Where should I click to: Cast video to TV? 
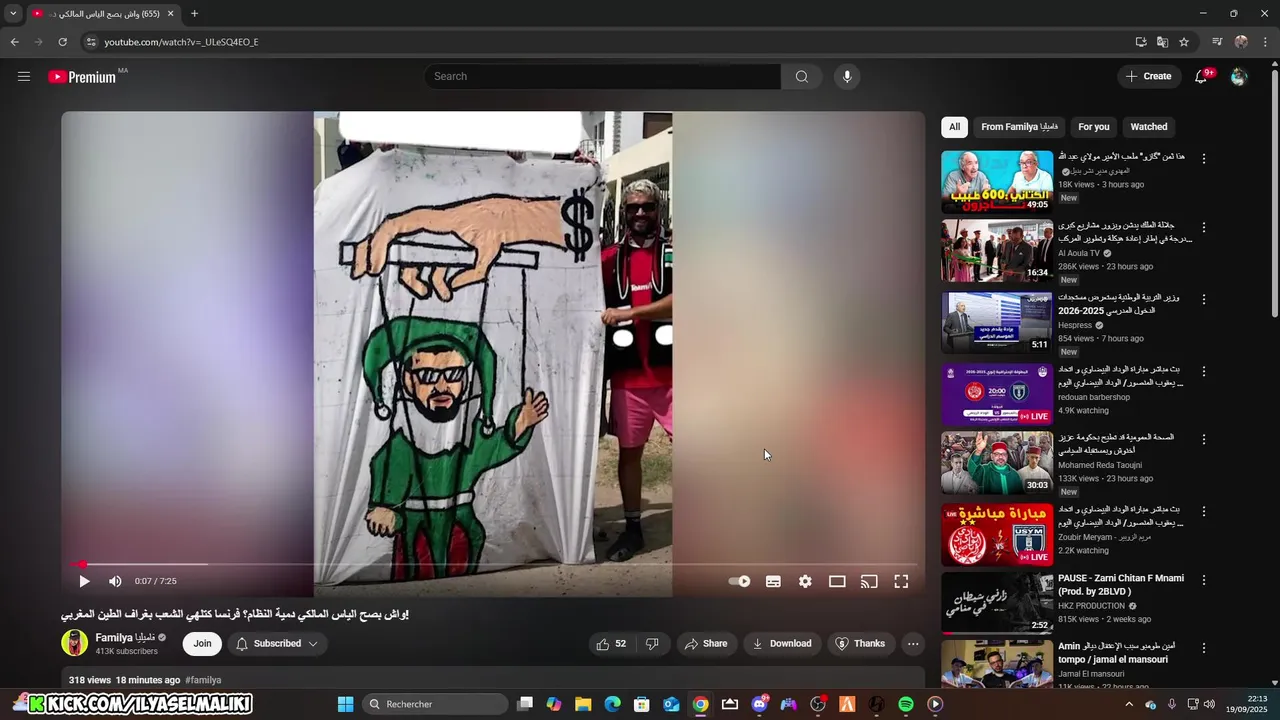pos(869,581)
